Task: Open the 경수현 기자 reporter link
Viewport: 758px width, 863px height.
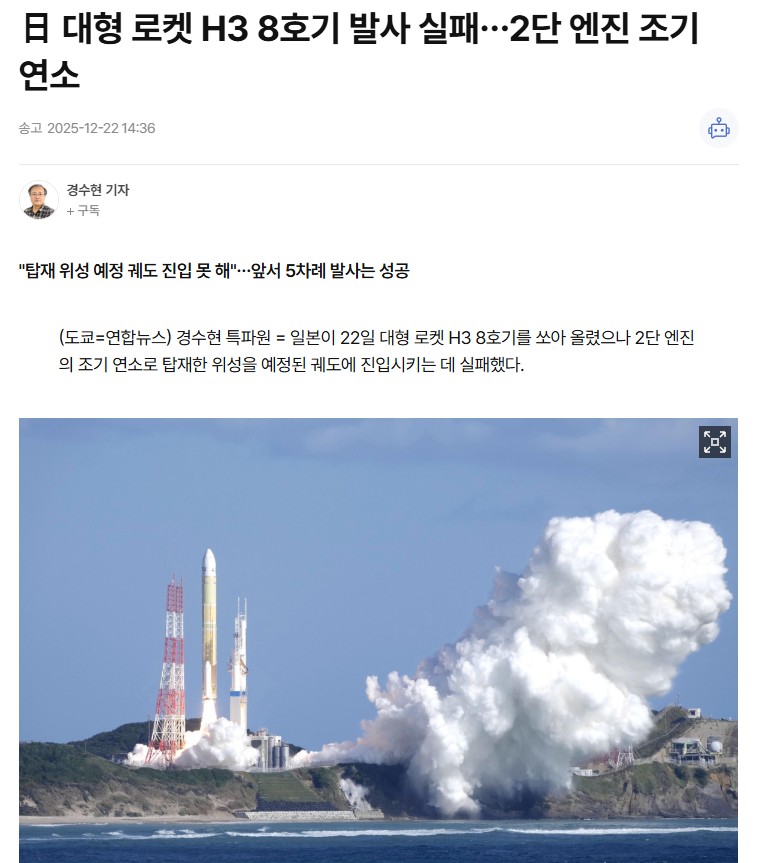Action: click(97, 190)
